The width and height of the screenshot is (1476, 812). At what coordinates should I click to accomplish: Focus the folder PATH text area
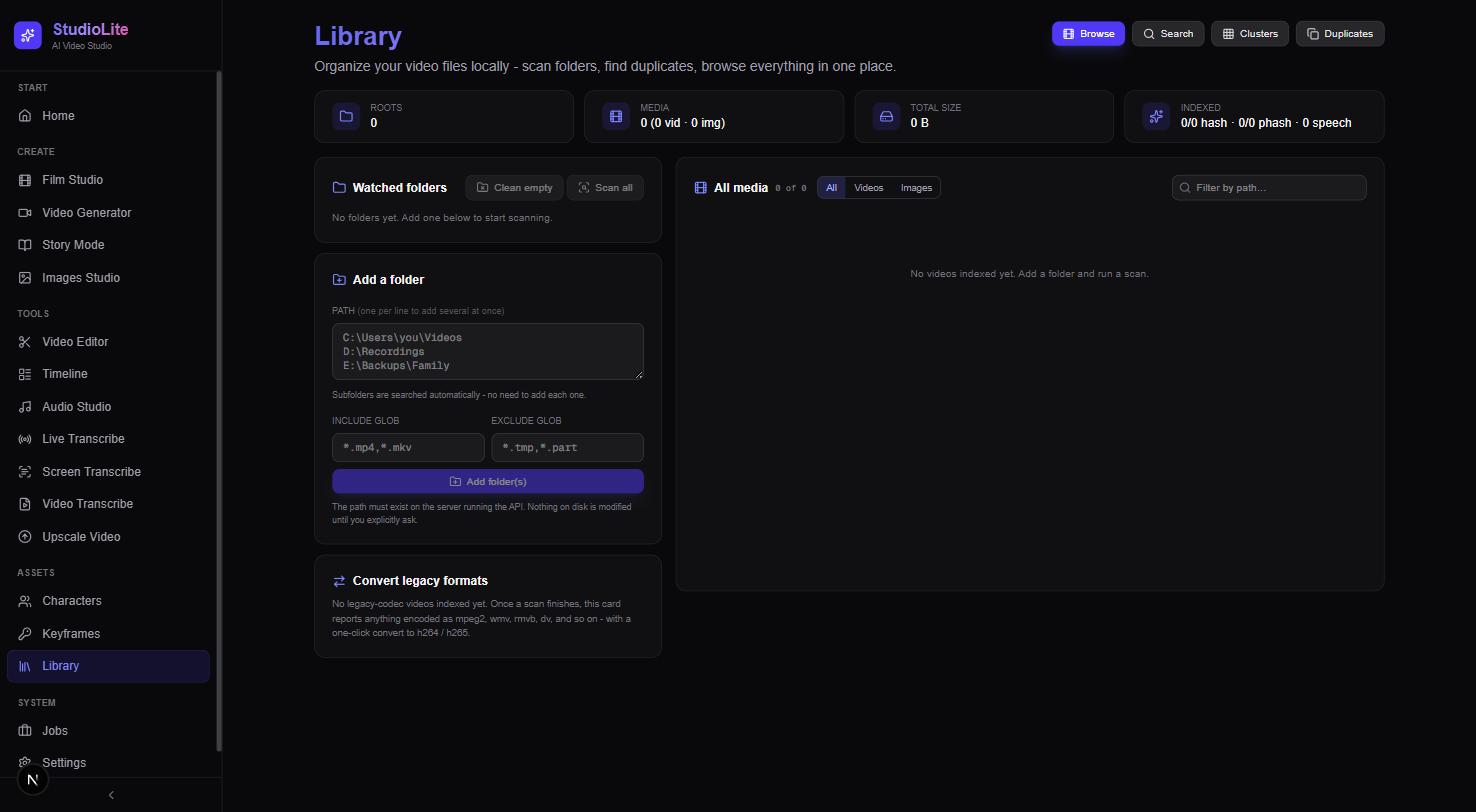488,351
